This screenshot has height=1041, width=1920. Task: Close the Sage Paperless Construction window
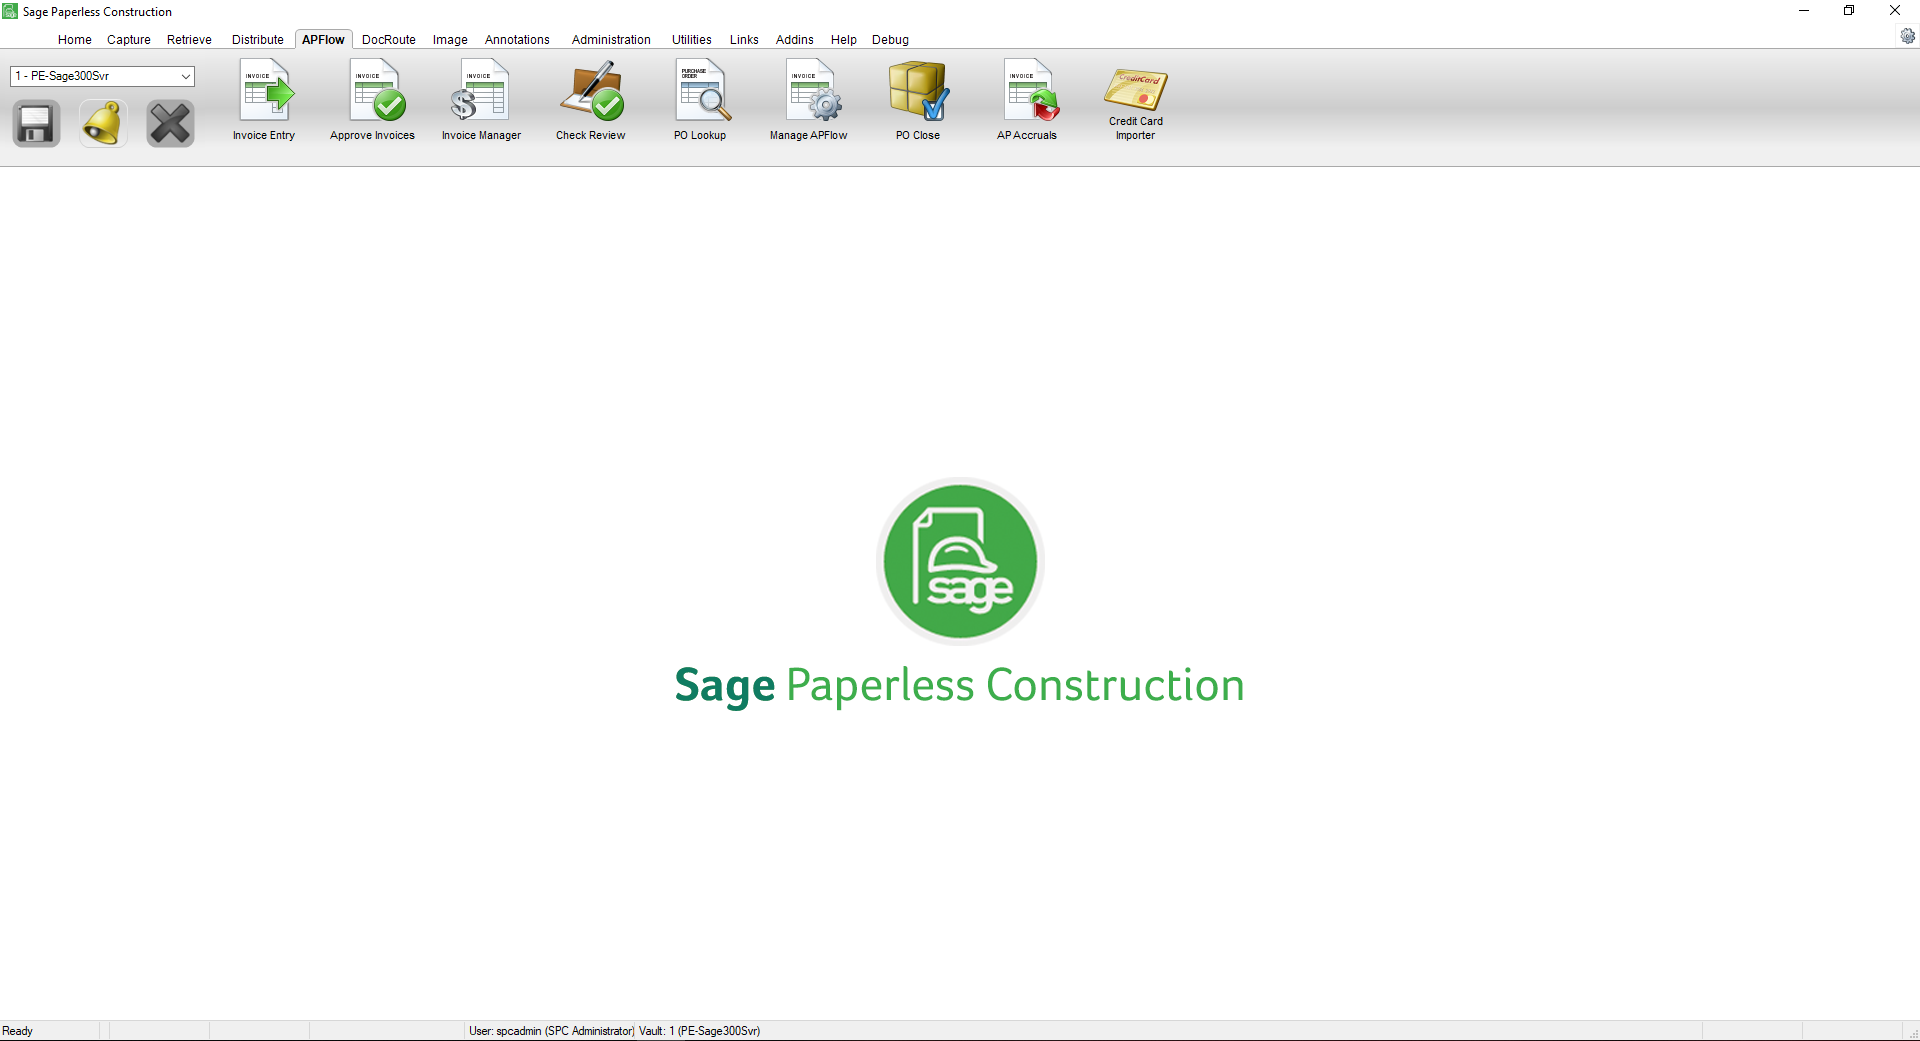point(1895,11)
